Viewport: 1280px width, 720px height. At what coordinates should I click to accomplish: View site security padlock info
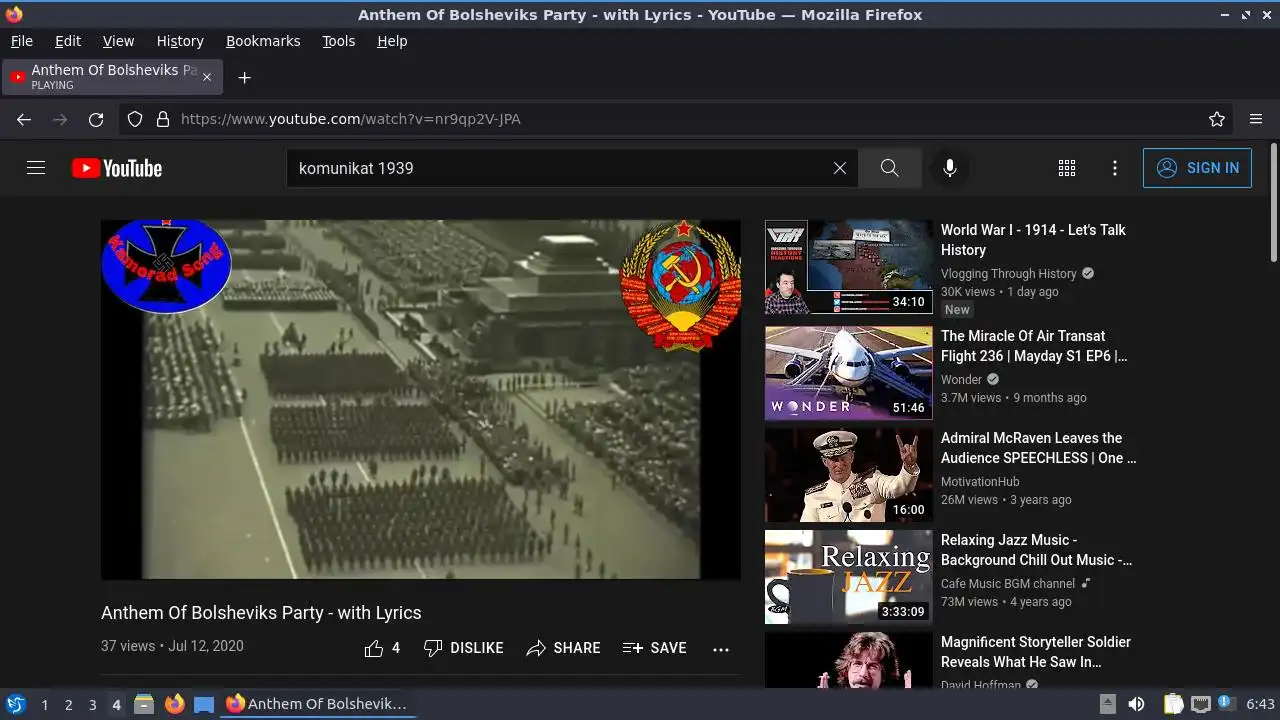coord(163,119)
